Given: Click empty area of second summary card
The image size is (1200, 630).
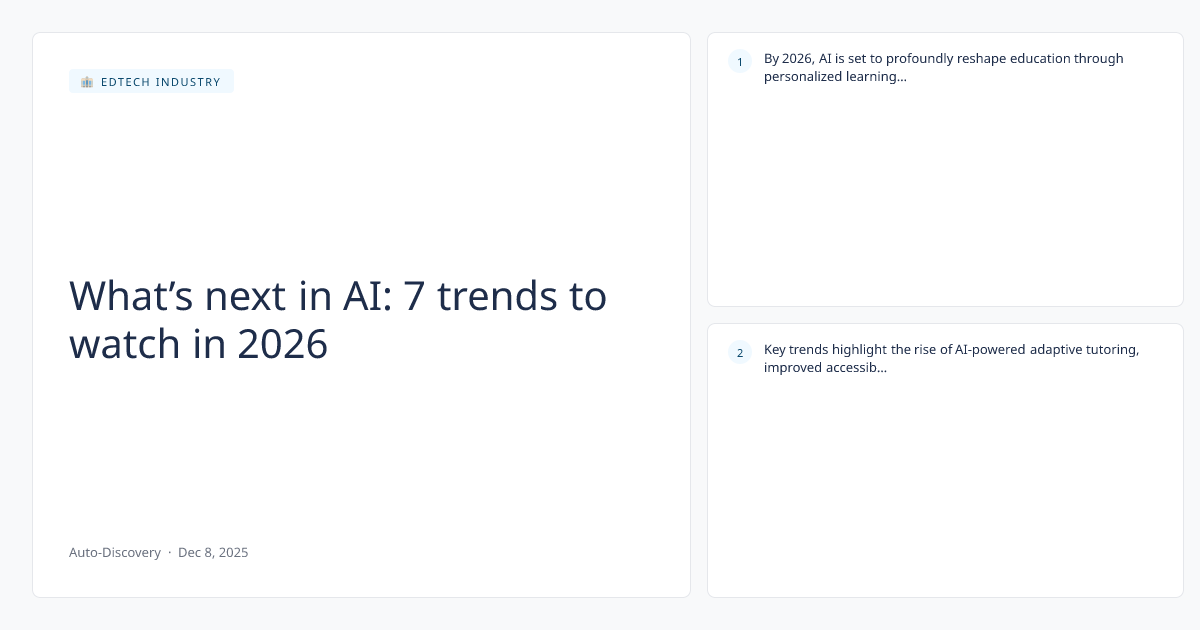Looking at the screenshot, I should (945, 490).
